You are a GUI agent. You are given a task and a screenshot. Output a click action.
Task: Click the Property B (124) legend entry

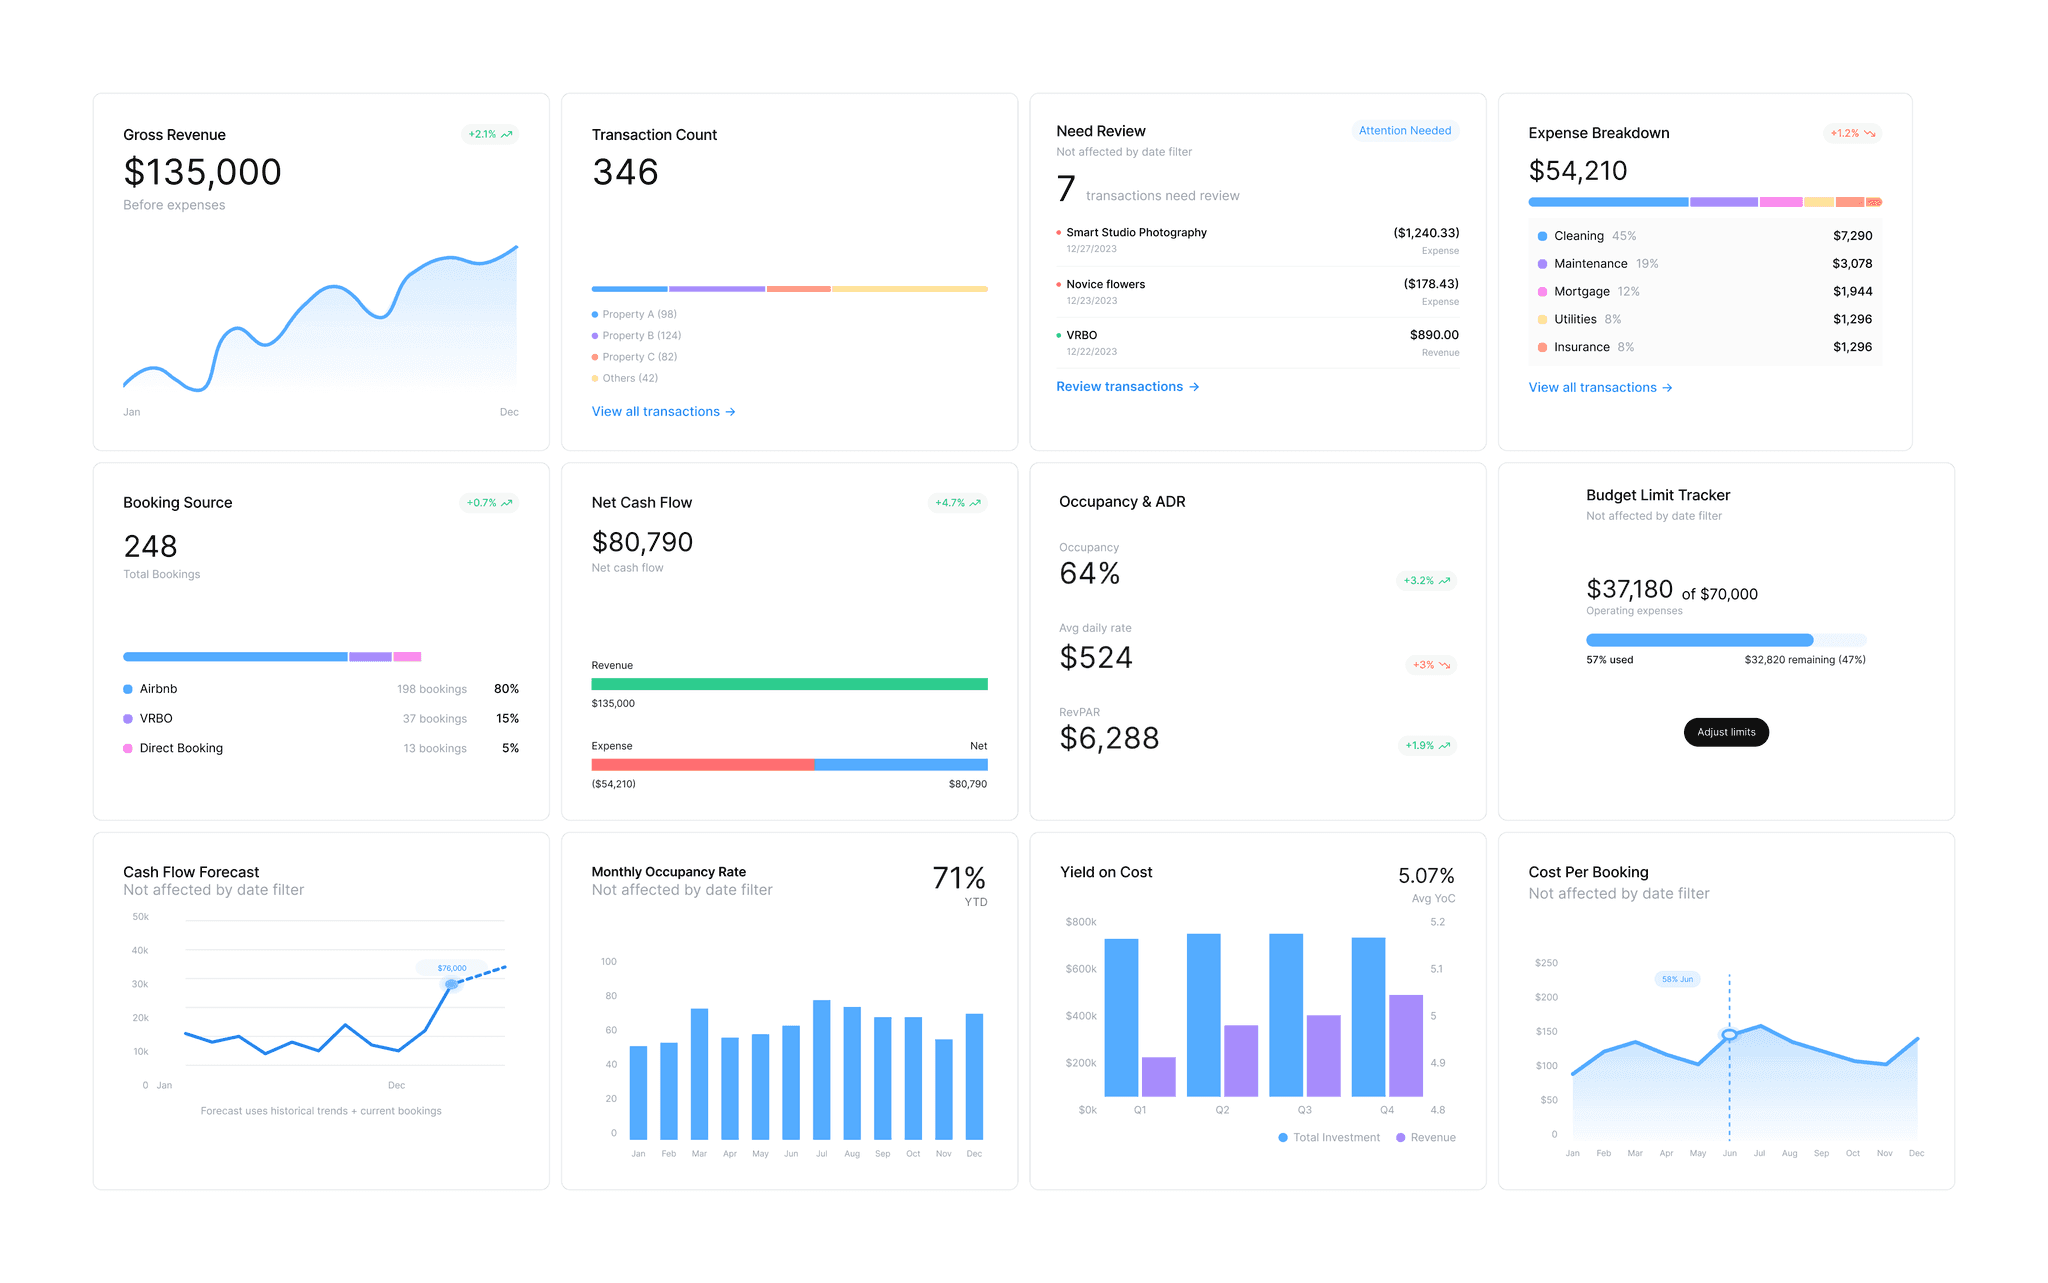637,336
